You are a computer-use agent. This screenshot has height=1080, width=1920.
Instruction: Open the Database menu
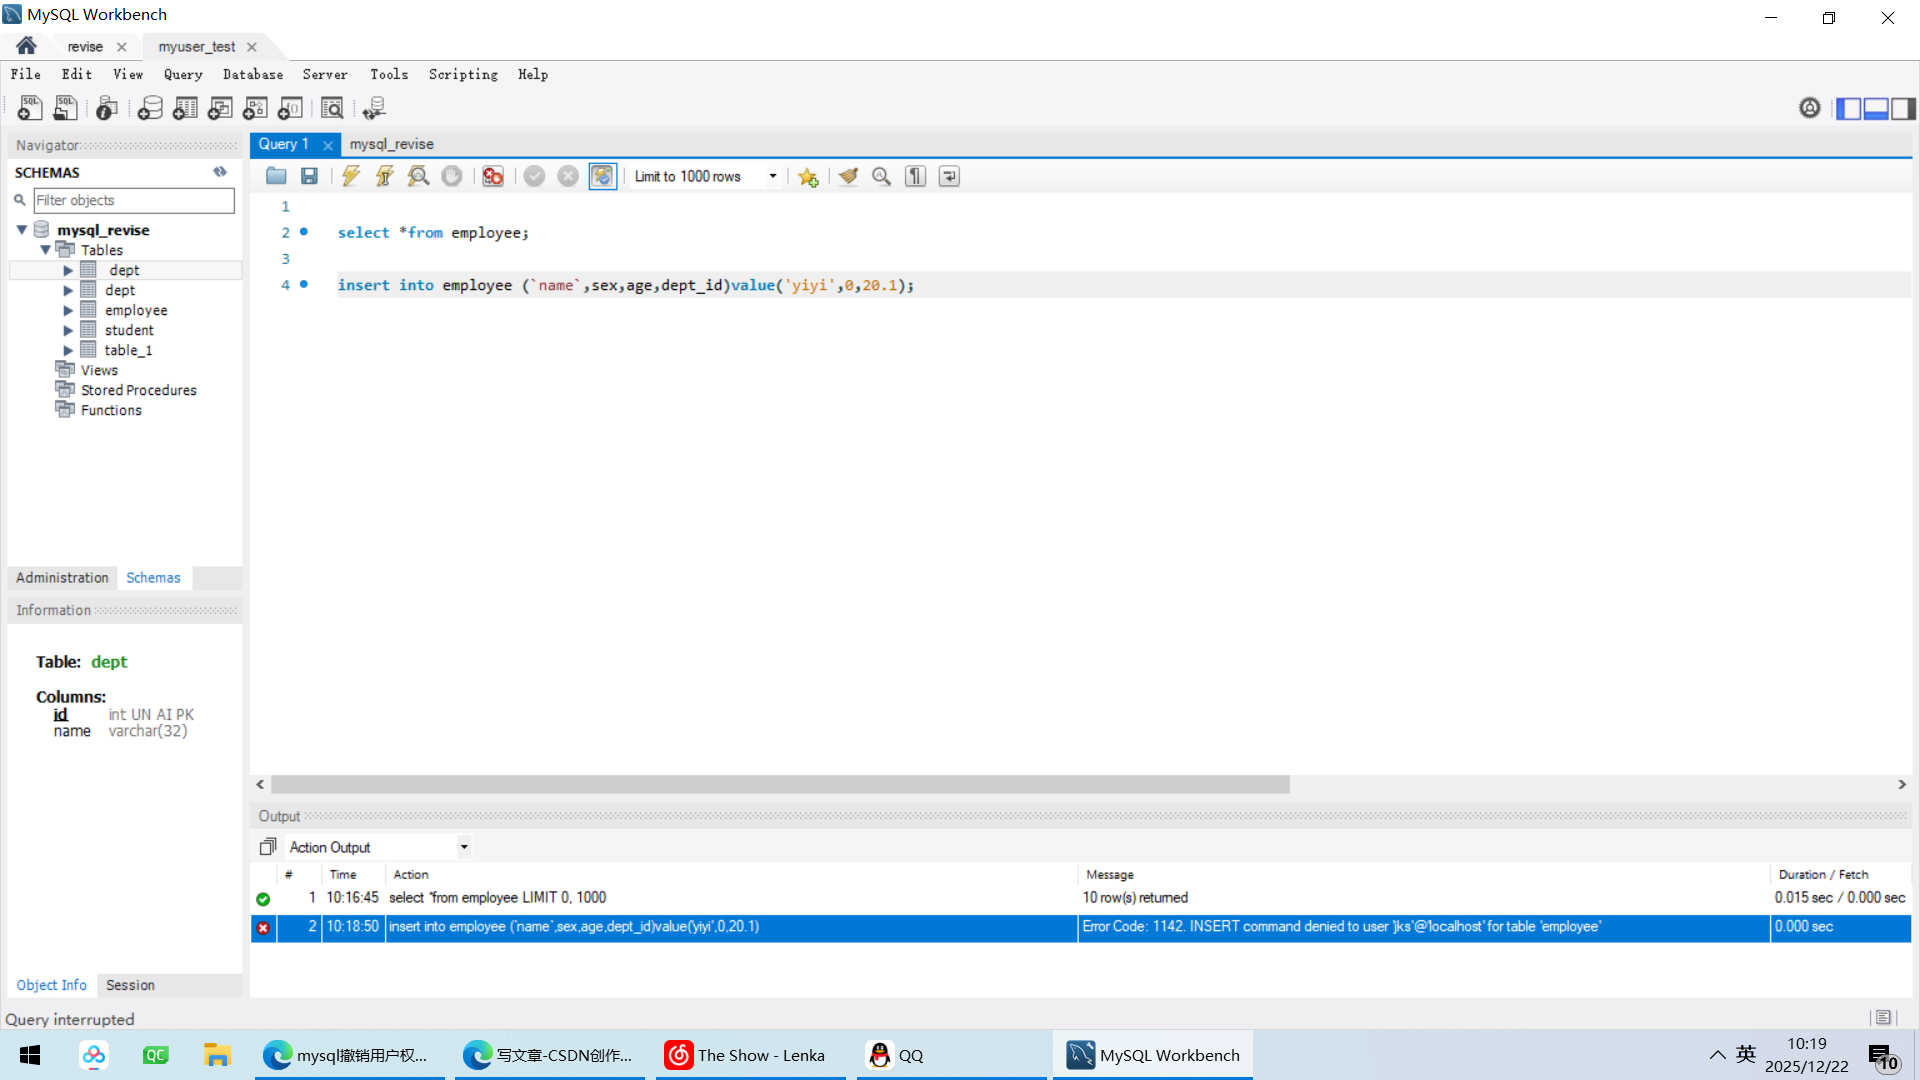[x=252, y=74]
